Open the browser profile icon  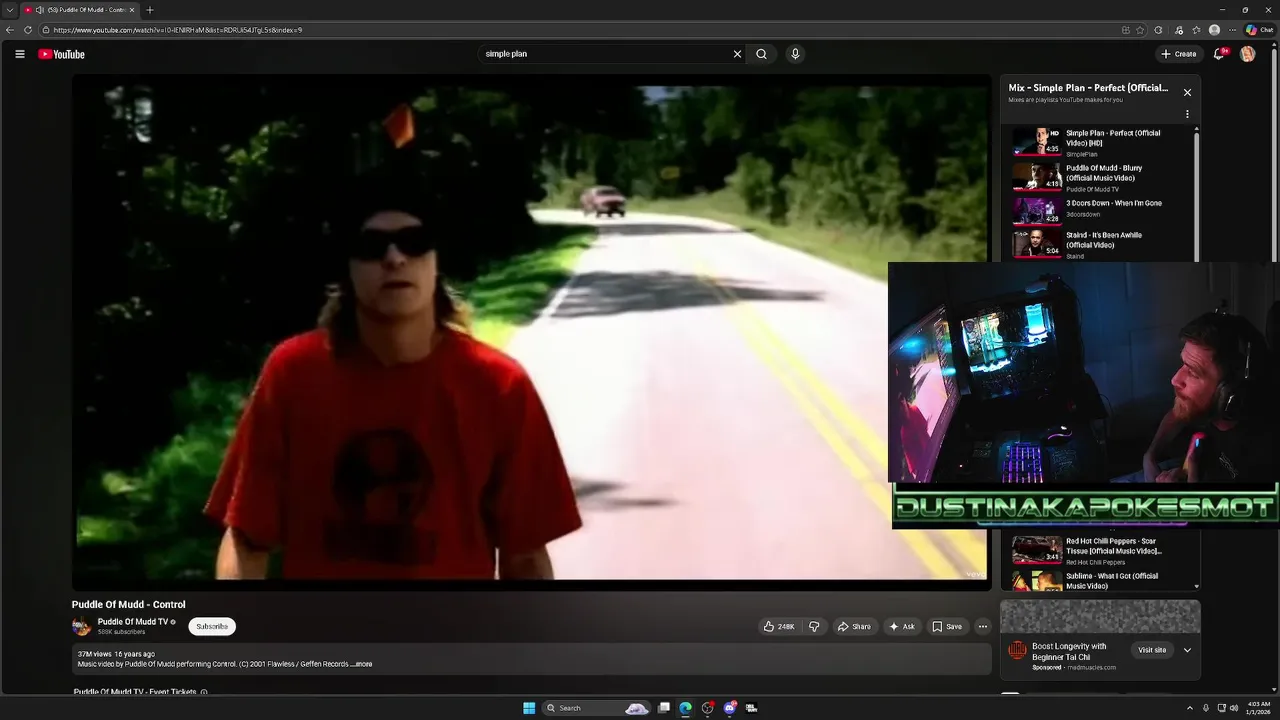point(1214,30)
